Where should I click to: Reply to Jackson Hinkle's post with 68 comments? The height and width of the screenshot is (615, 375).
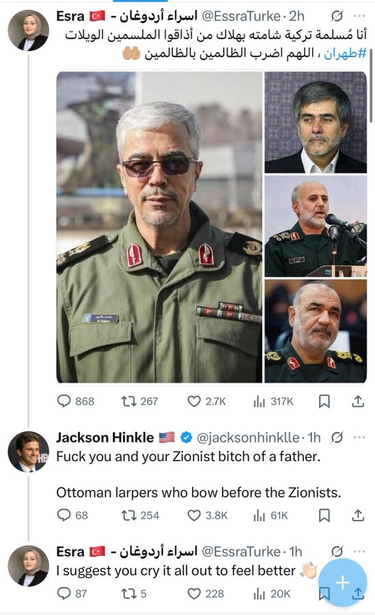(x=73, y=515)
